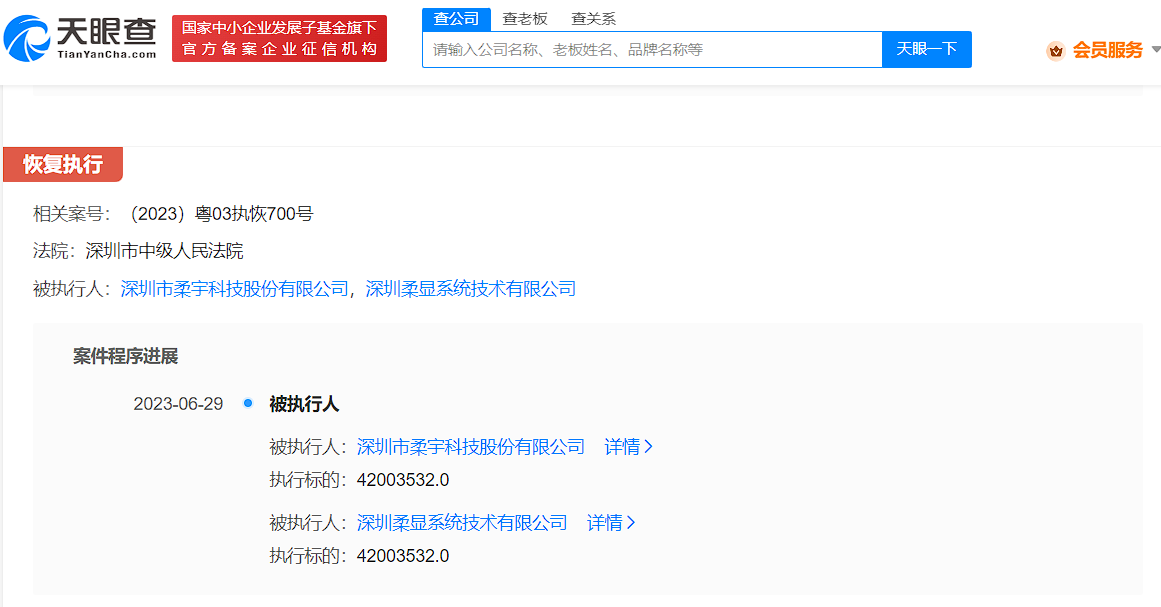Click the TianYanCha eye logo icon
This screenshot has height=607, width=1161.
(26, 38)
